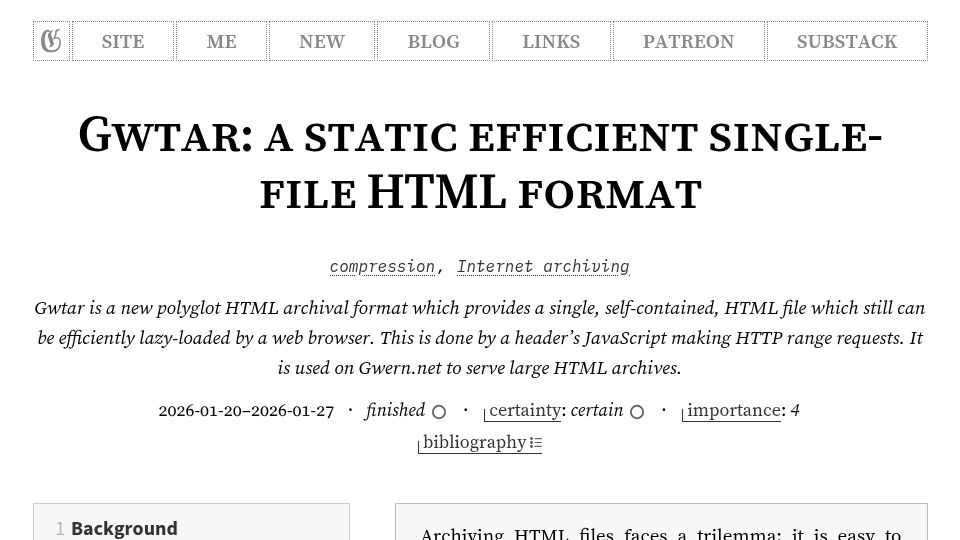Viewport: 960px width, 540px height.
Task: Go to the NEW page
Action: [322, 41]
